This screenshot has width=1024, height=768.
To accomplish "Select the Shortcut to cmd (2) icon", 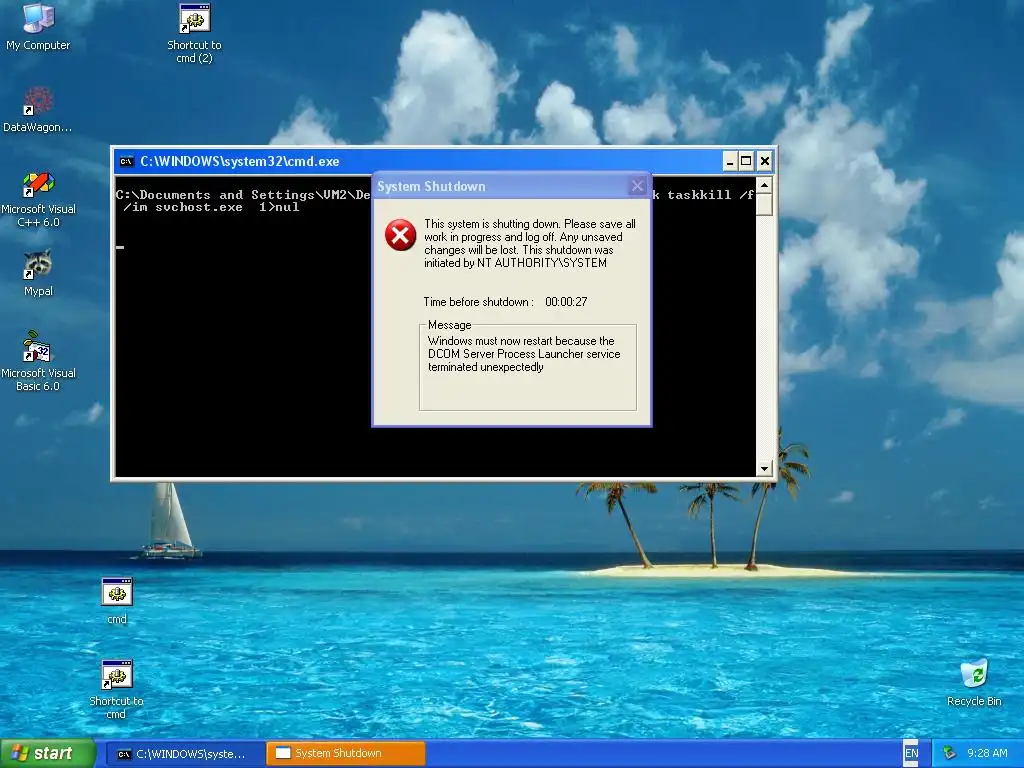I will [x=194, y=34].
